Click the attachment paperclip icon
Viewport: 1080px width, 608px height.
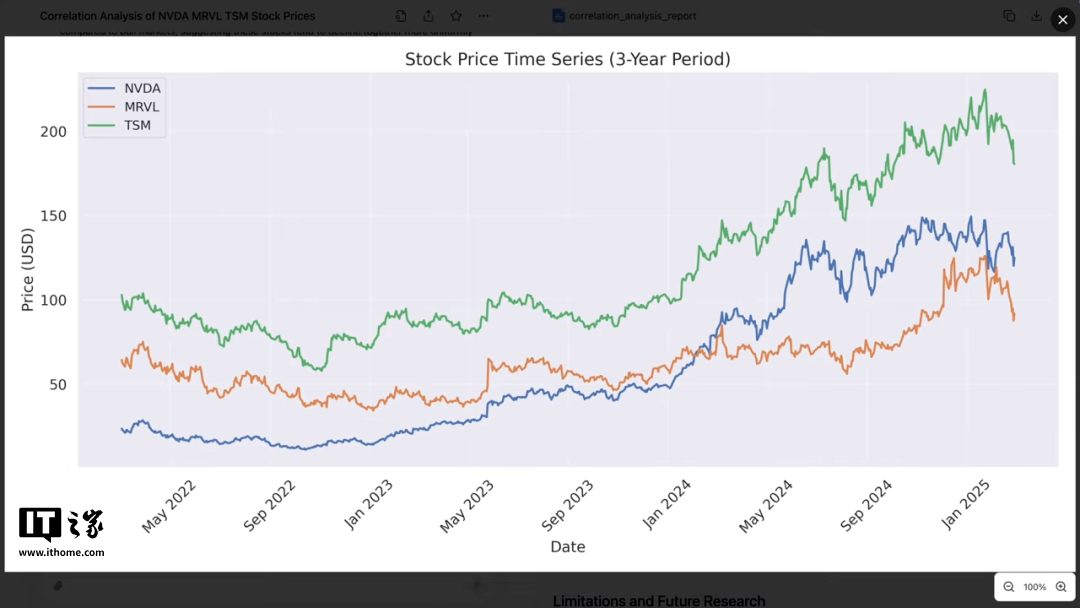pyautogui.click(x=58, y=585)
